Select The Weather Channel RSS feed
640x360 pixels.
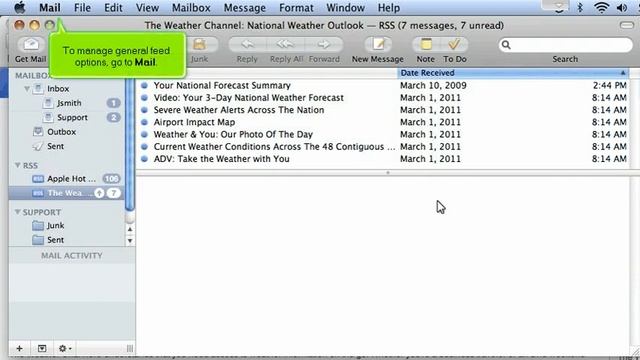pos(67,193)
